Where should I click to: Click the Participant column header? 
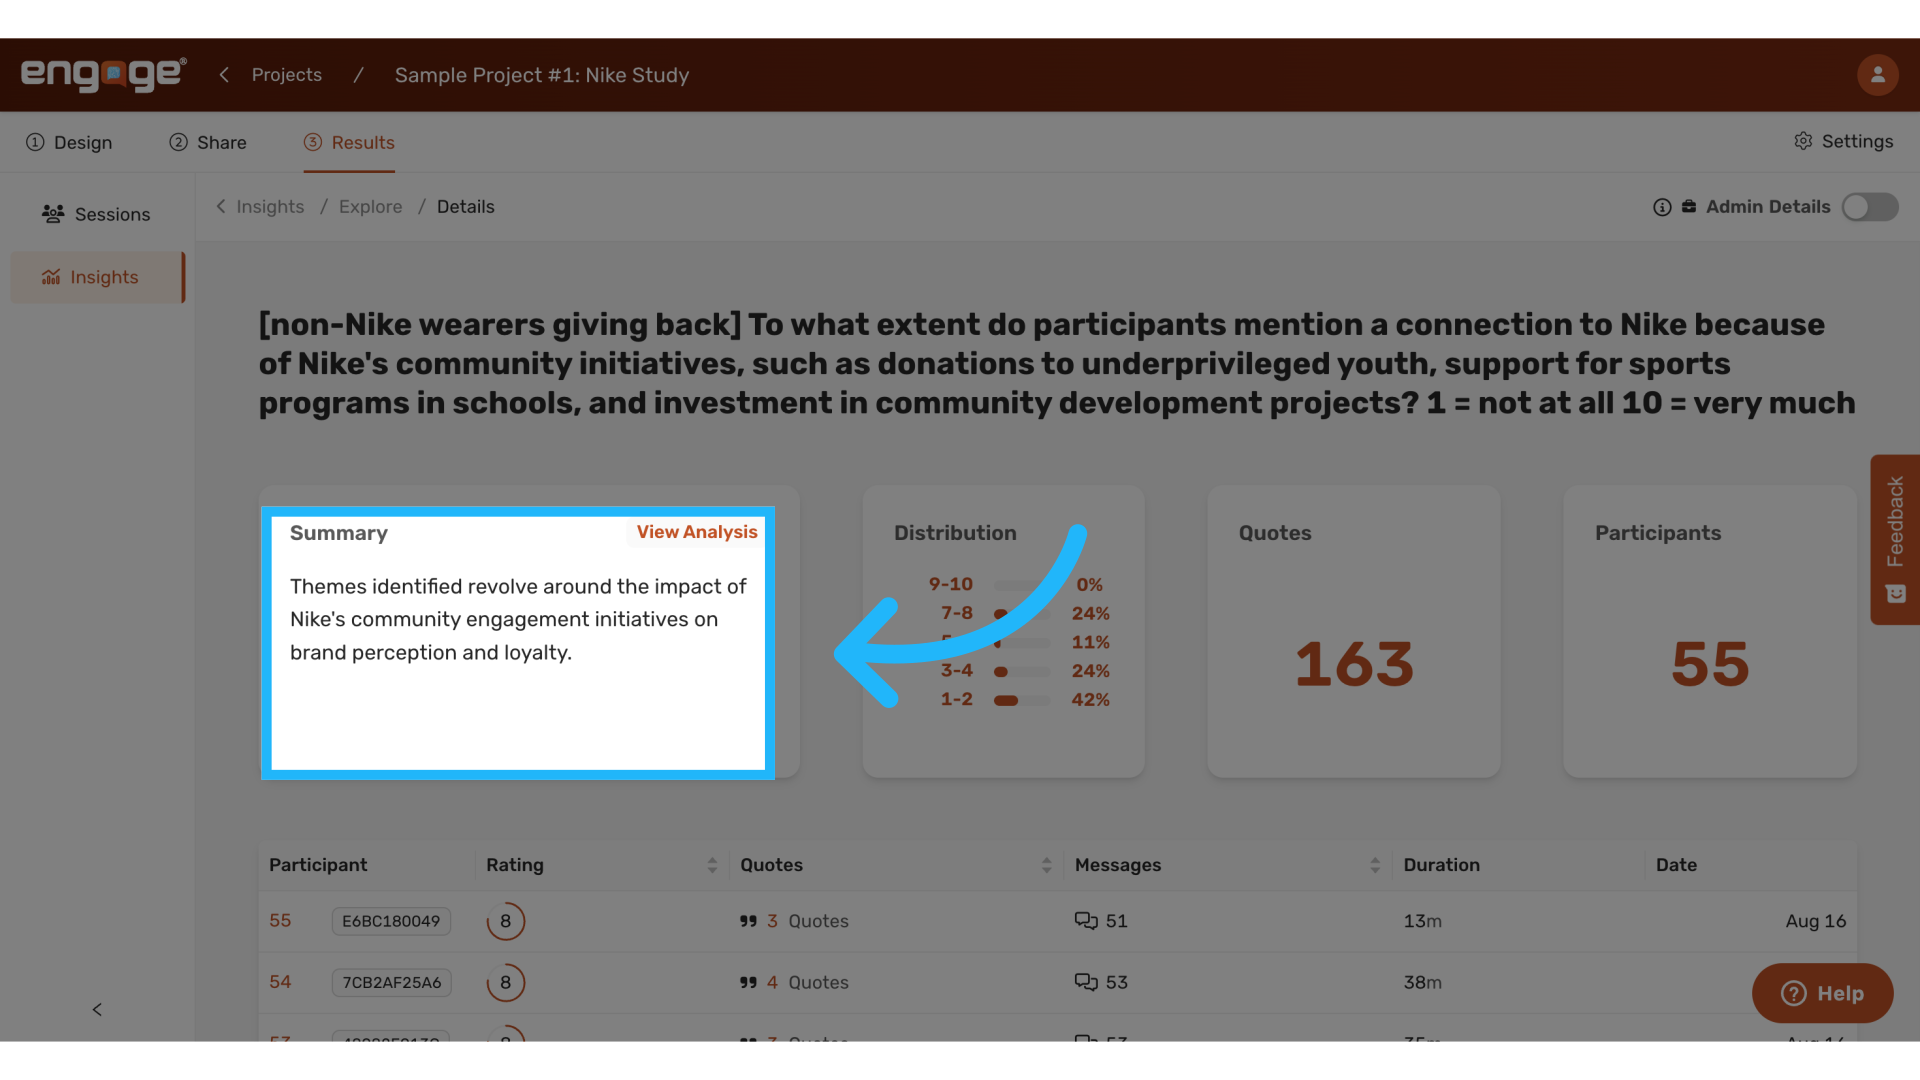tap(318, 865)
